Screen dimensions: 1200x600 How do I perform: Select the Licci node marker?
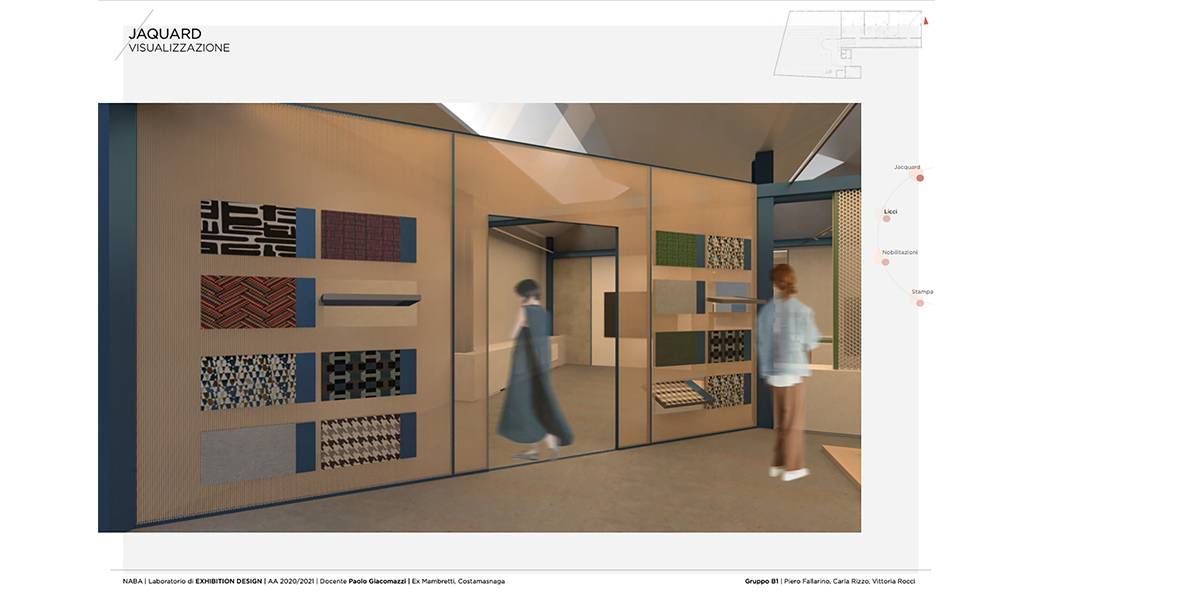point(886,219)
